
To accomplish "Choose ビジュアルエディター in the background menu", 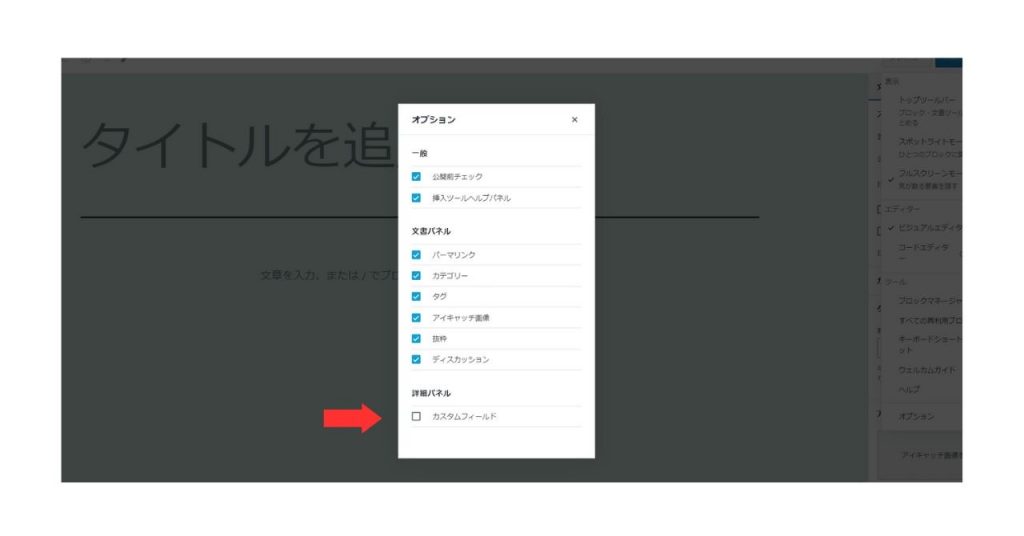I will tap(930, 228).
